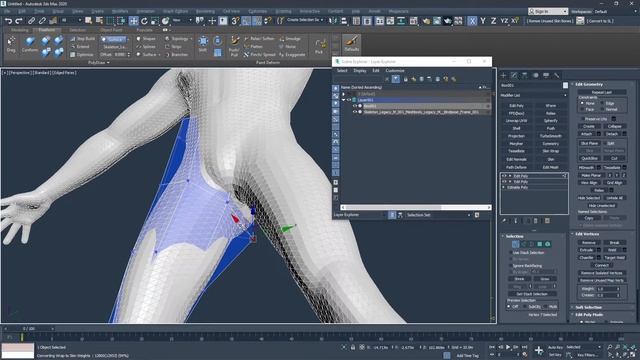Screen dimensions: 640x360
Task: Toggle the Angle Snap icon
Action: pyautogui.click(x=246, y=21)
